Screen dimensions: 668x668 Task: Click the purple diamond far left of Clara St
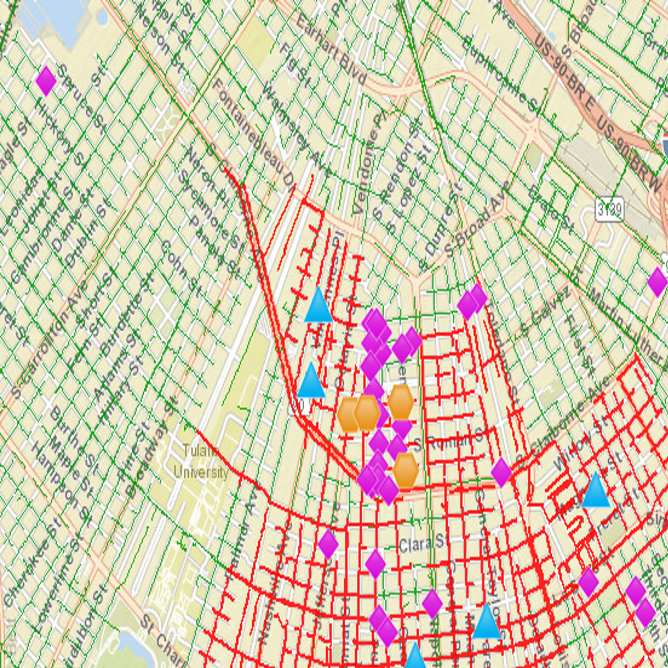328,544
